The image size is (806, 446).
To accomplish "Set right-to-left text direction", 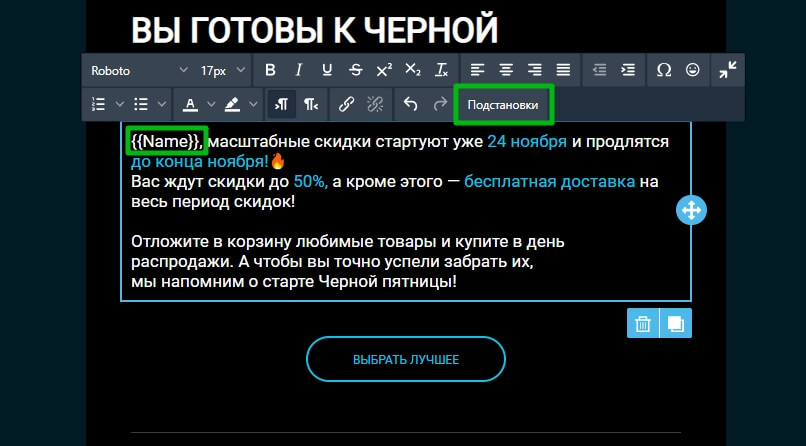I will (x=310, y=104).
